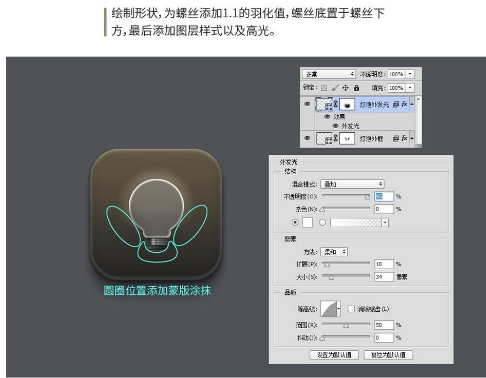Toggle visibility of 效果 effects group

(327, 117)
